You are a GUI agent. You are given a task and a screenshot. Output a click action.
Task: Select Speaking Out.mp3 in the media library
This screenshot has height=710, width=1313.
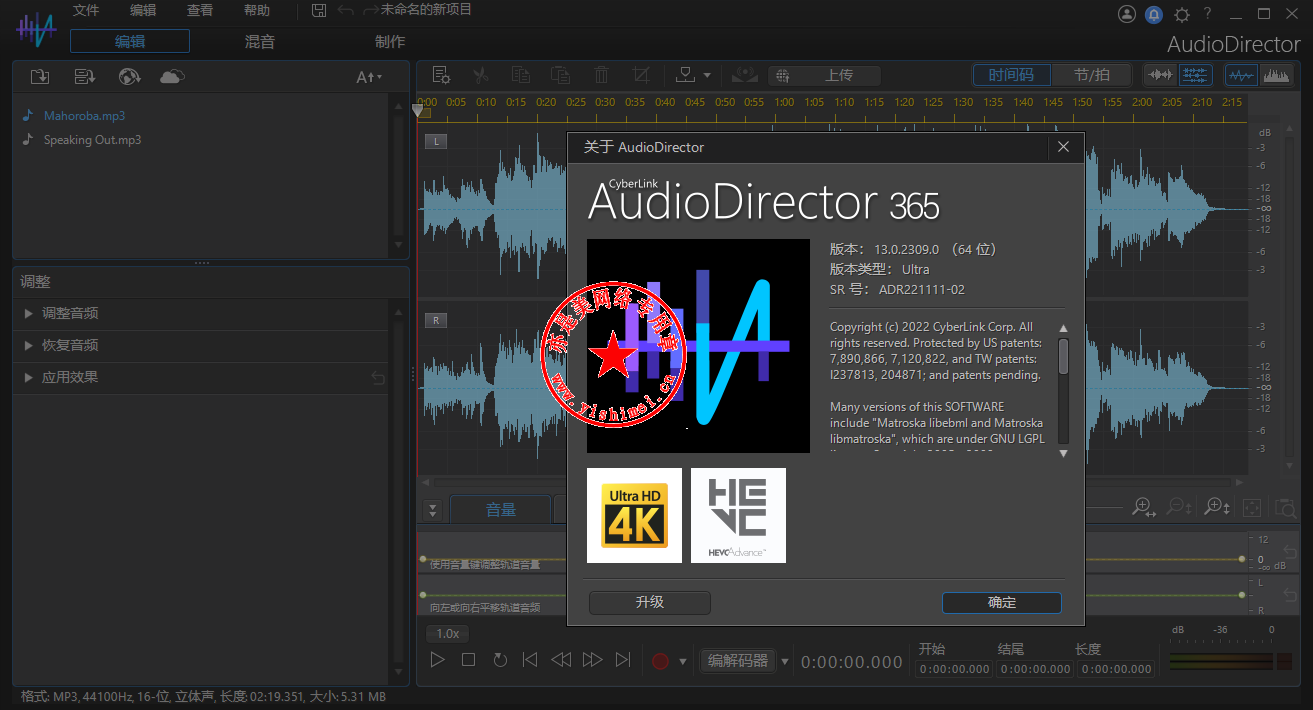point(92,140)
